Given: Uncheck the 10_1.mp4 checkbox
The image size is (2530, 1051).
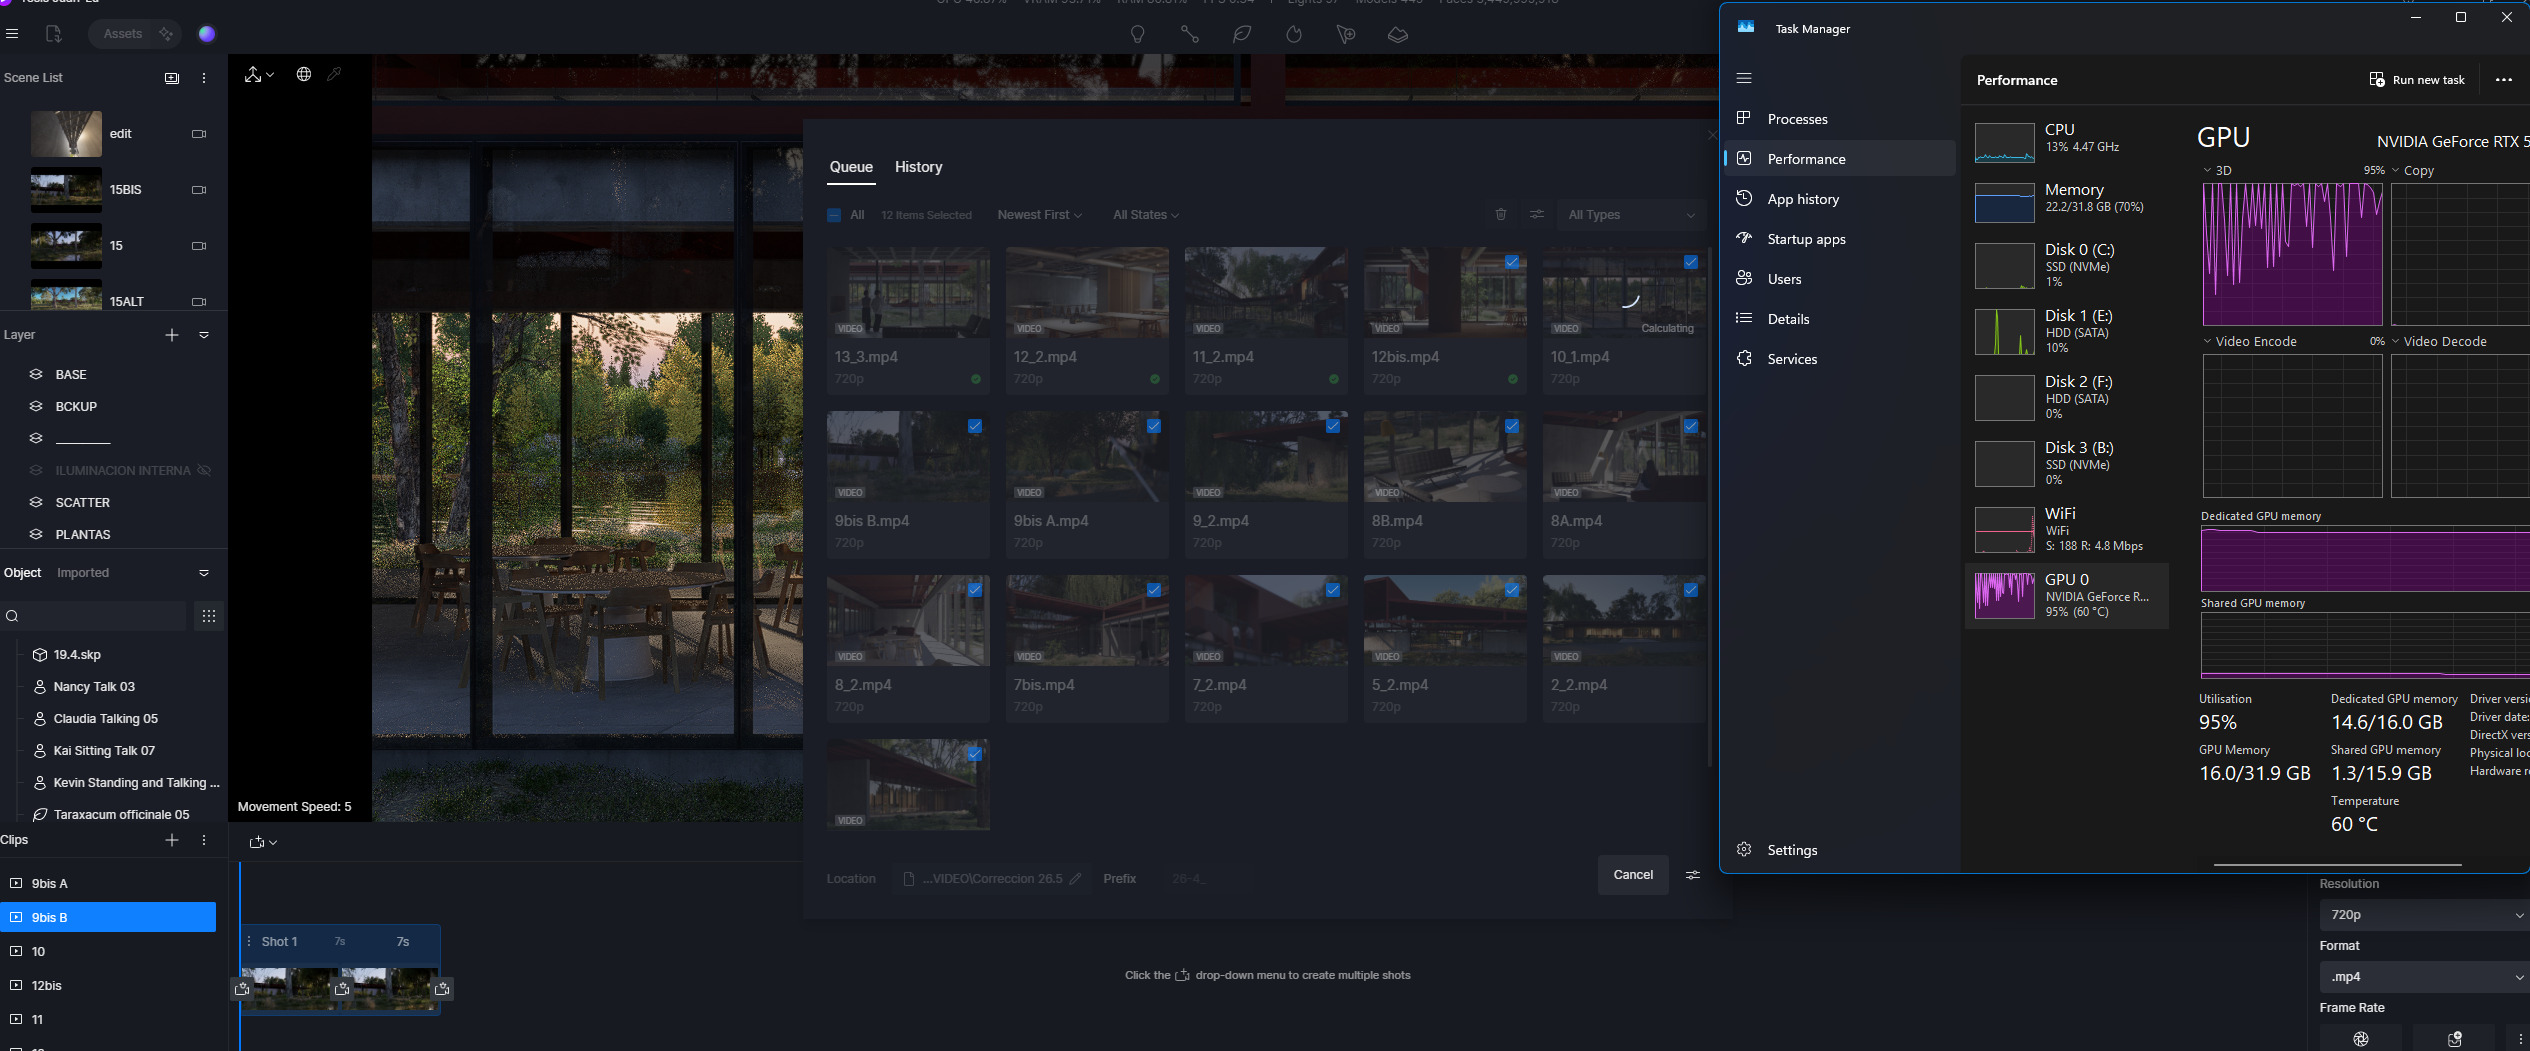Looking at the screenshot, I should pyautogui.click(x=1691, y=262).
